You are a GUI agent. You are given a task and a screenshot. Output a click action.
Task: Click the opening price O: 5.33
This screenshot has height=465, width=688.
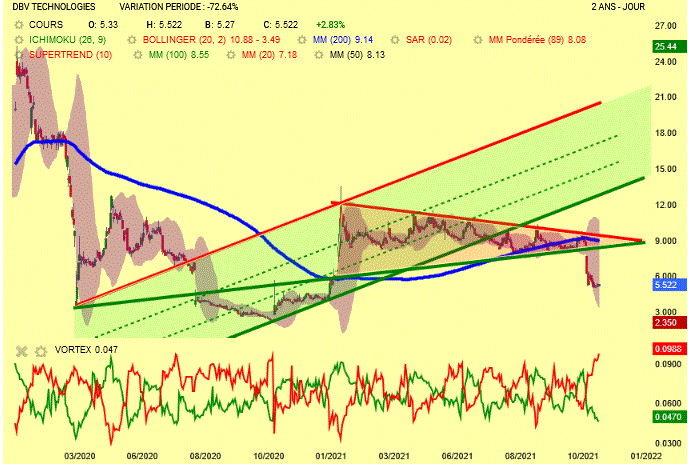103,25
